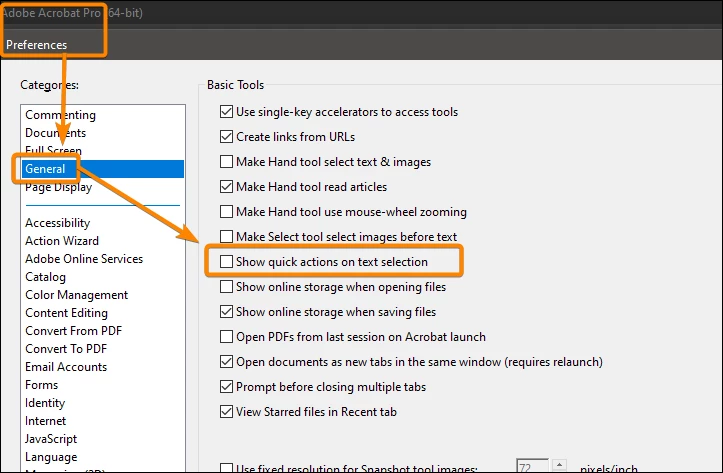Check Show quick actions on text selection
The image size is (723, 473).
tap(226, 261)
